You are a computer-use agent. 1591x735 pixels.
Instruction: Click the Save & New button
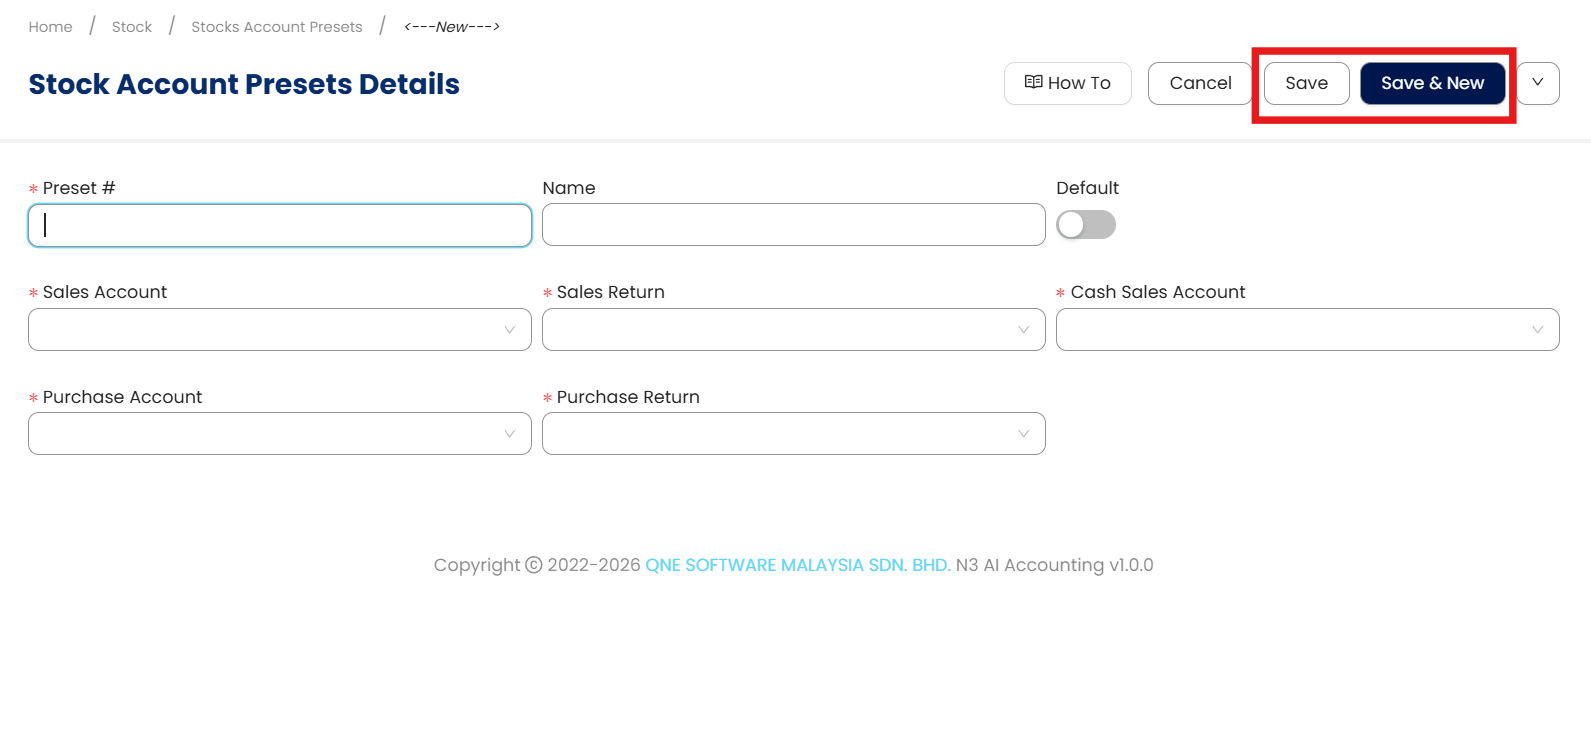click(1432, 83)
